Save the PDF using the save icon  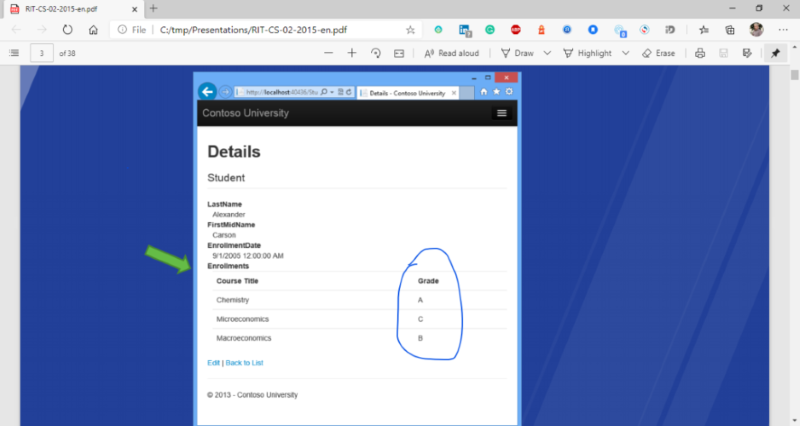(724, 53)
